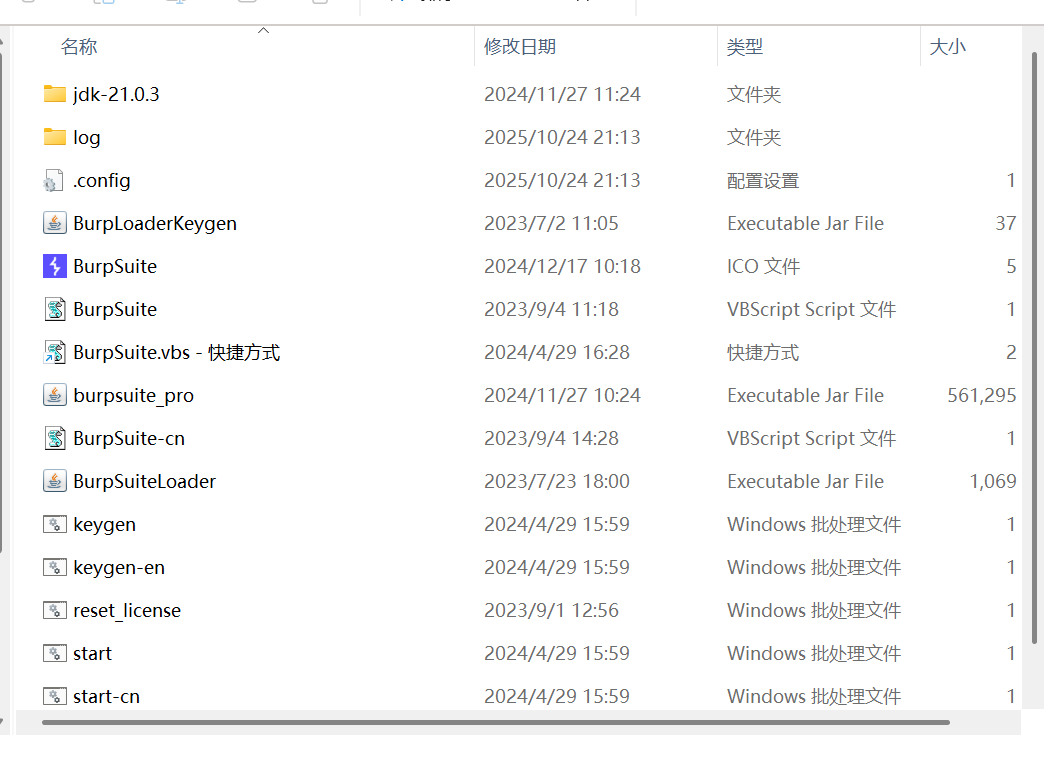
Task: Select file name BurpSuite.vbs - 快捷方式
Action: tap(176, 352)
